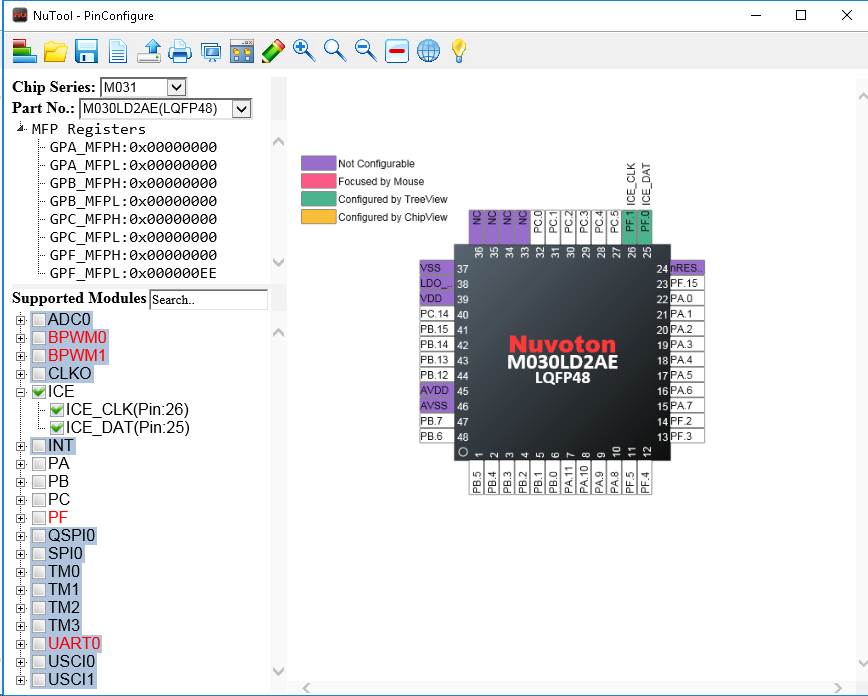
Task: Click the upload export arrow icon
Action: pyautogui.click(x=149, y=51)
